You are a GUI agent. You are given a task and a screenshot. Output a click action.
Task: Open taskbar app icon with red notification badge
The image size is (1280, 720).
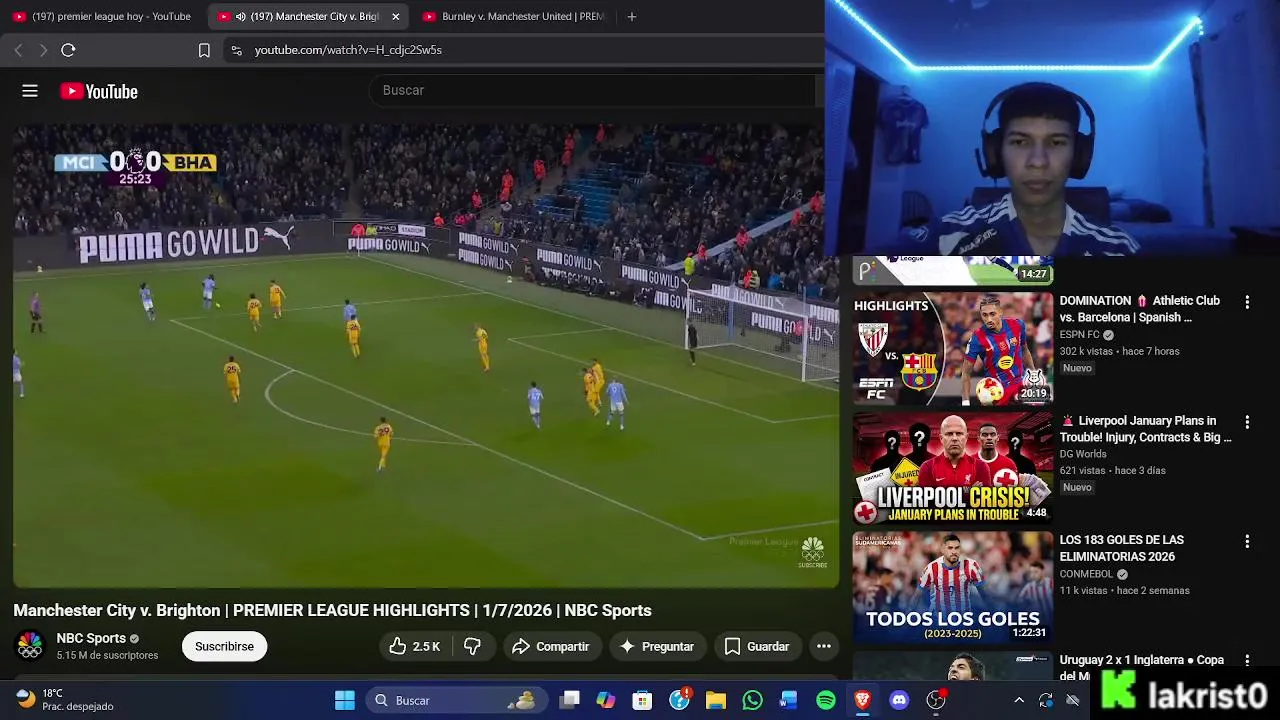(x=680, y=699)
